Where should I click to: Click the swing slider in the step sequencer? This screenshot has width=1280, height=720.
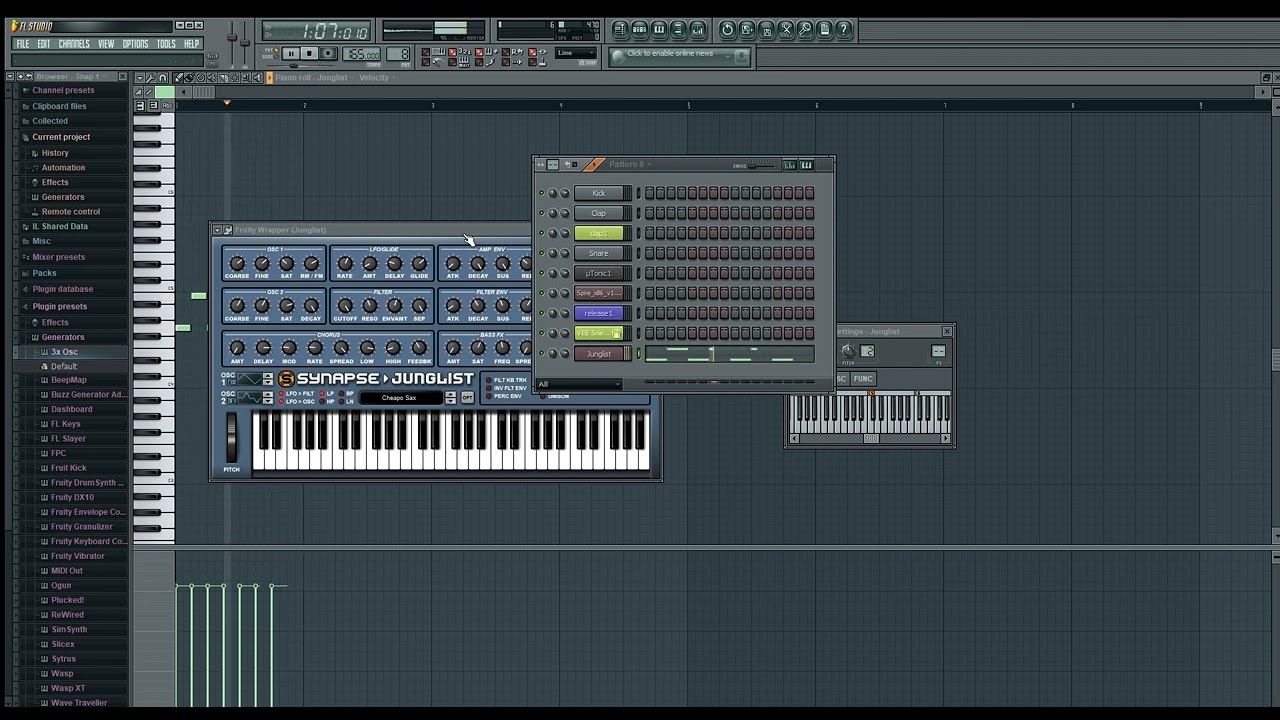(763, 166)
